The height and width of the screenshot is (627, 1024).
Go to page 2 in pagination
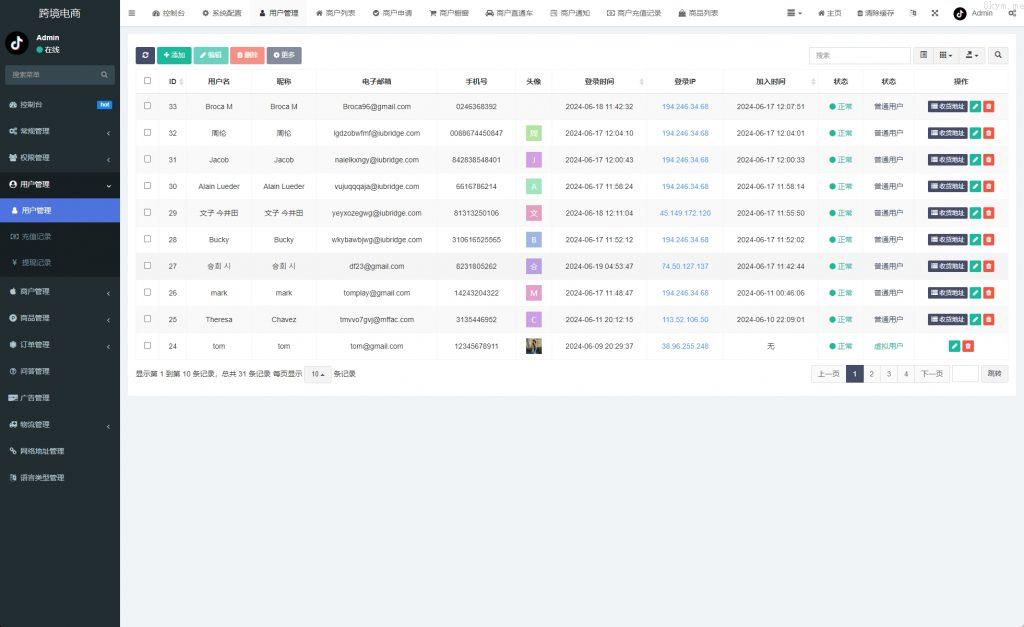pos(871,374)
